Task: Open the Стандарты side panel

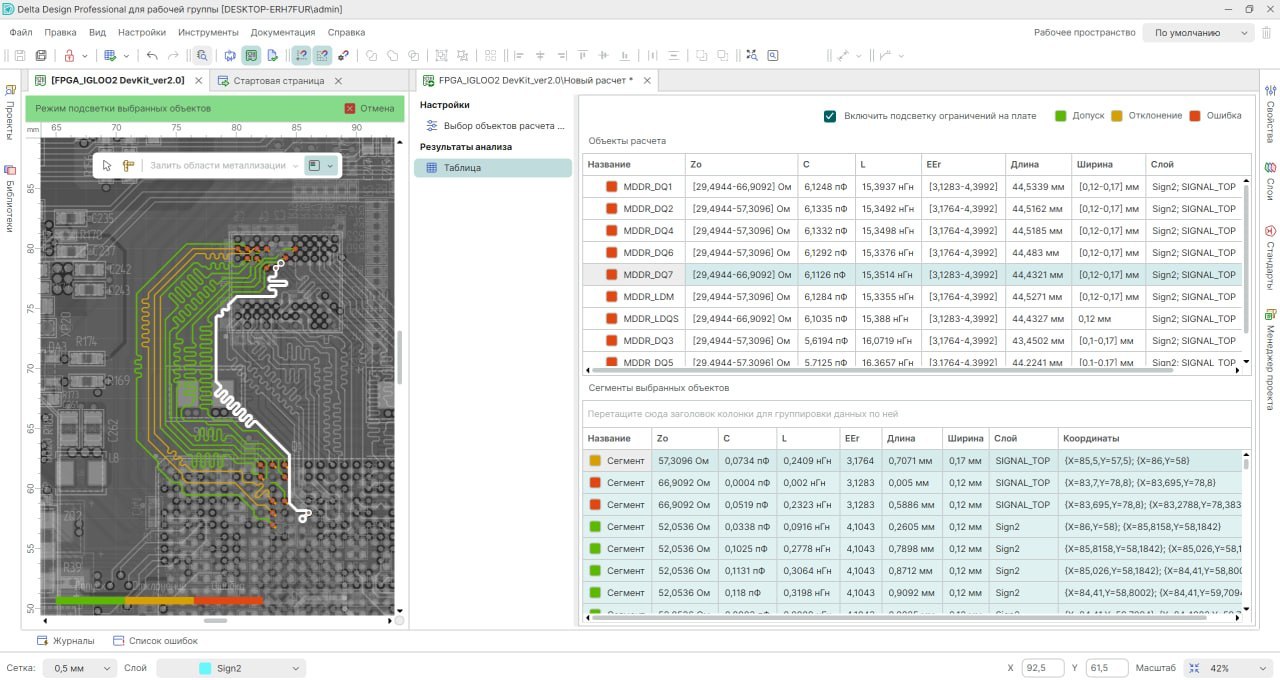Action: coord(1270,256)
